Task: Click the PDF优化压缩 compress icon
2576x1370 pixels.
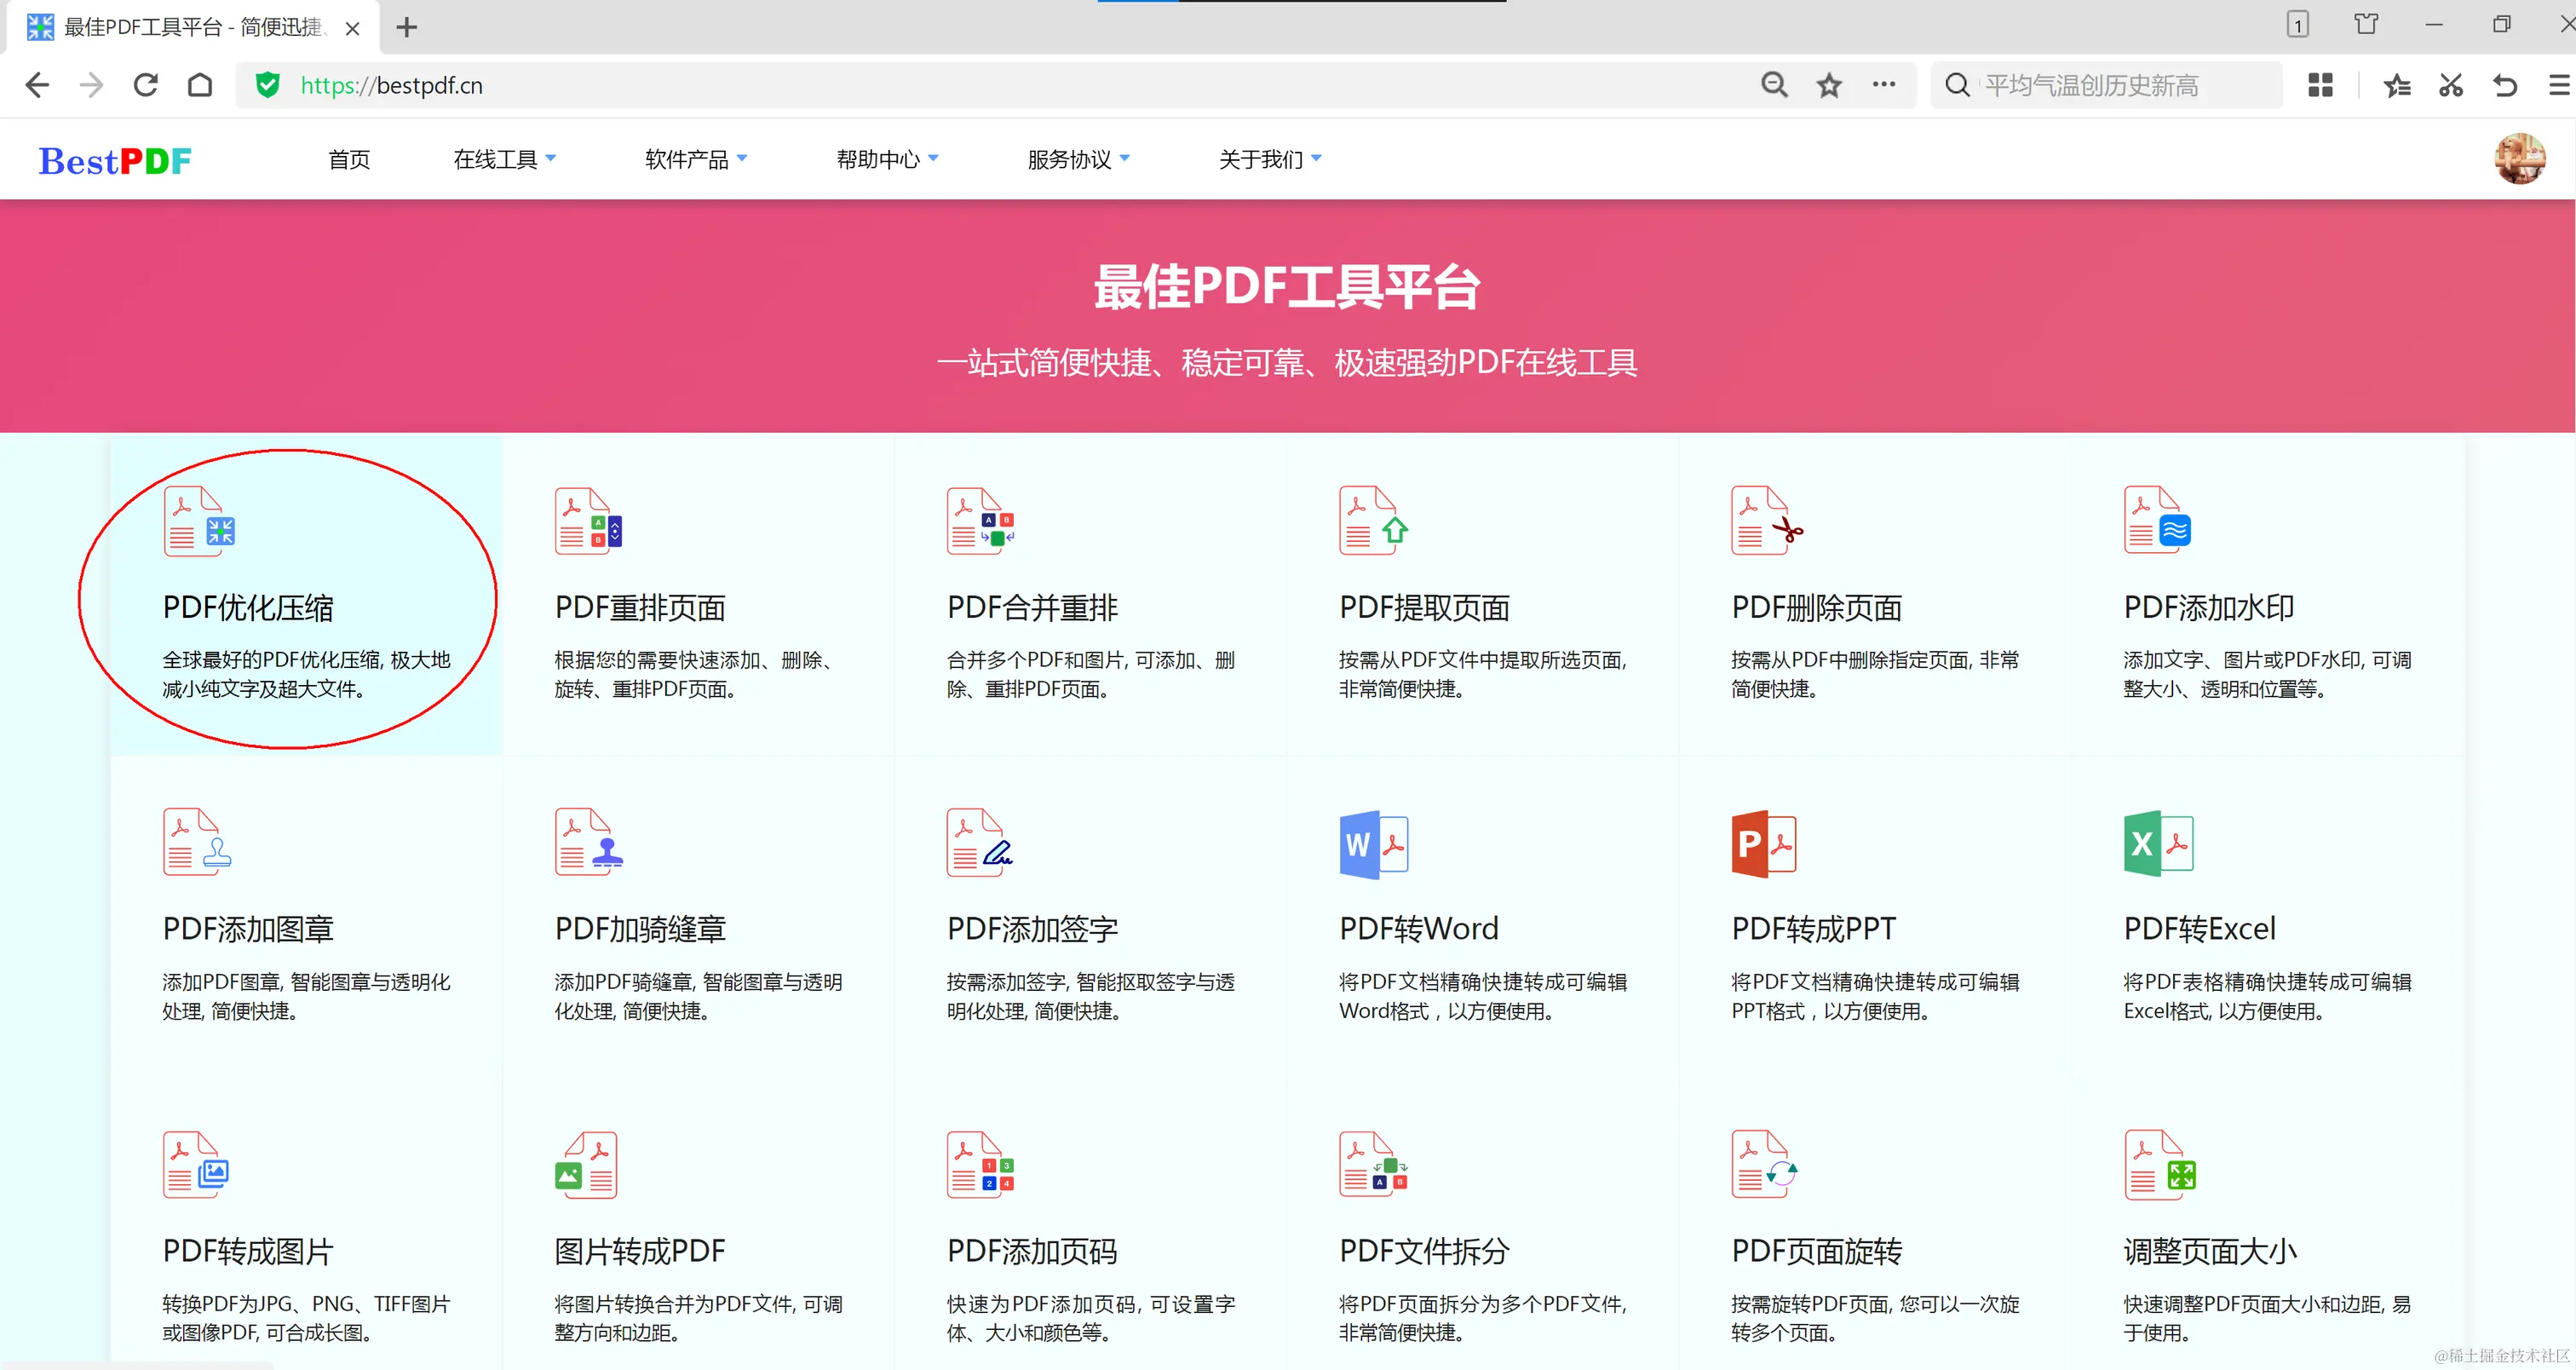Action: point(199,521)
